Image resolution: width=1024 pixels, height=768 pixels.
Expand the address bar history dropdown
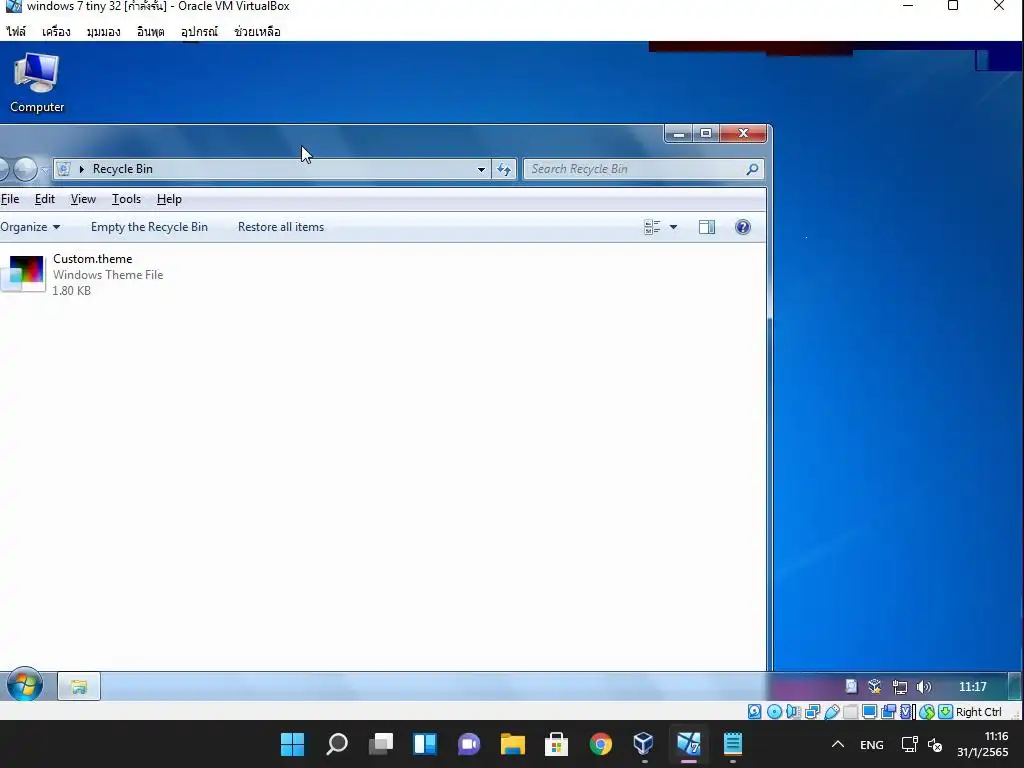481,169
